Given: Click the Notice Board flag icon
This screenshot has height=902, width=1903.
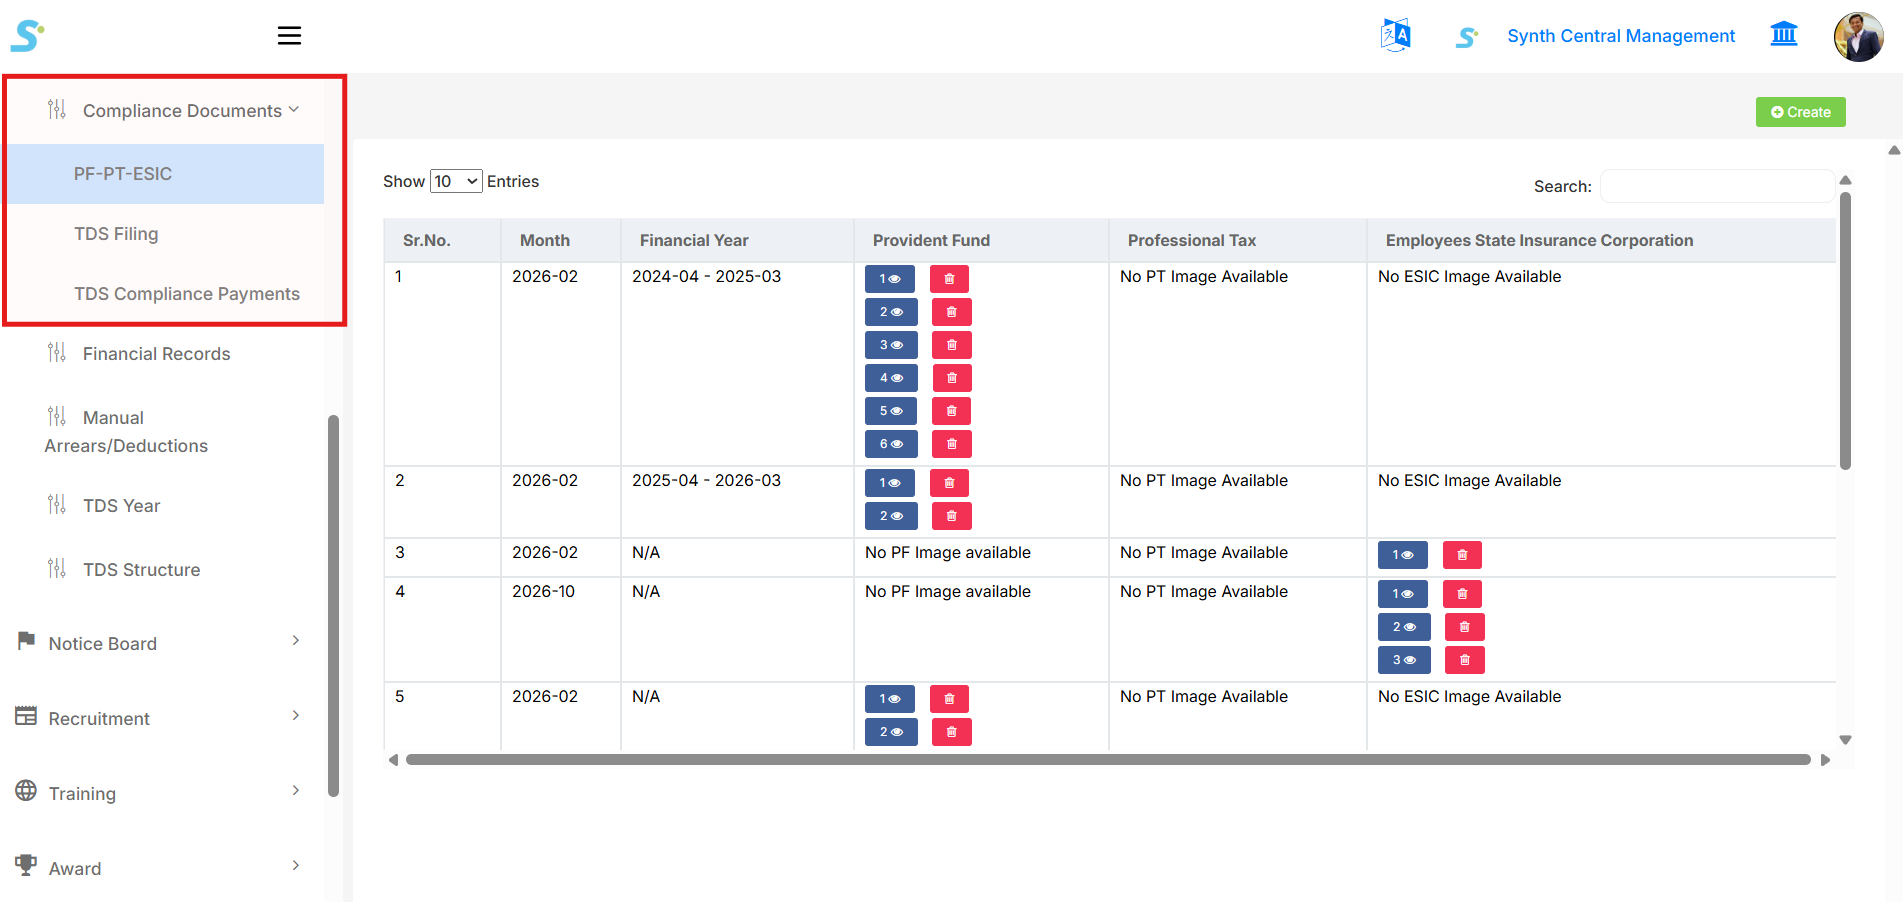Looking at the screenshot, I should coord(26,640).
